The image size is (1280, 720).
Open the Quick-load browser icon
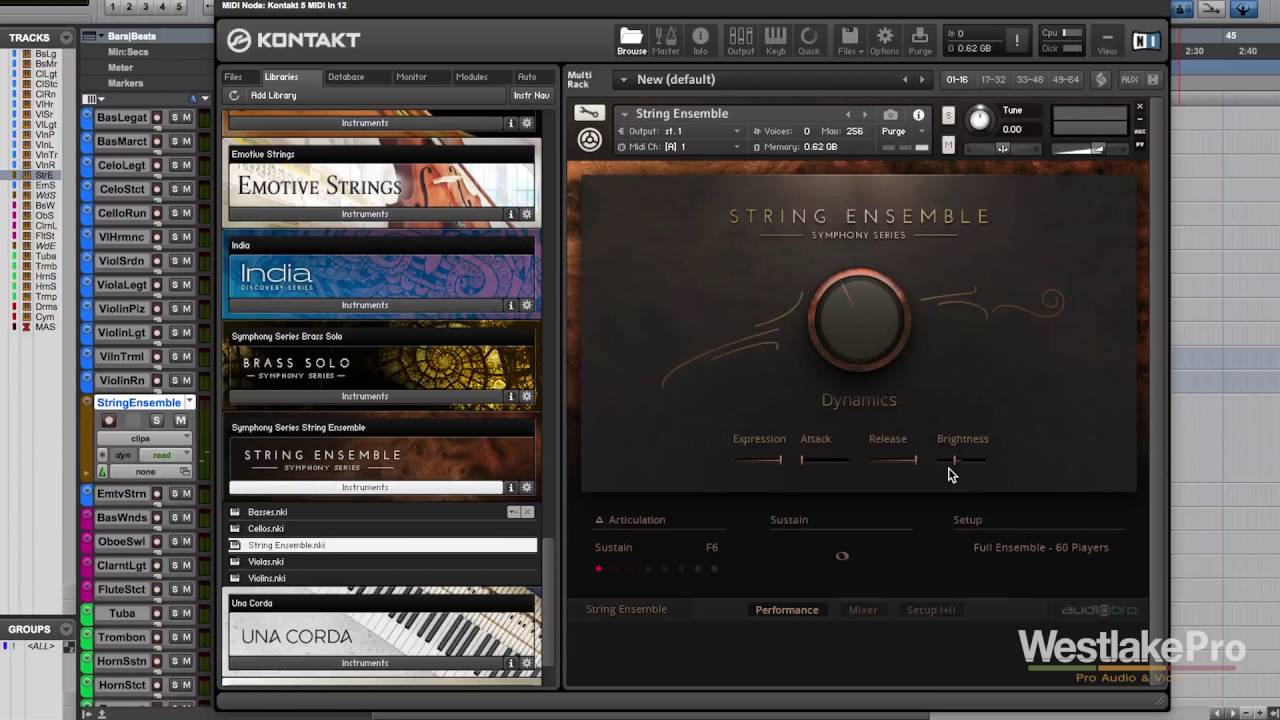click(809, 40)
